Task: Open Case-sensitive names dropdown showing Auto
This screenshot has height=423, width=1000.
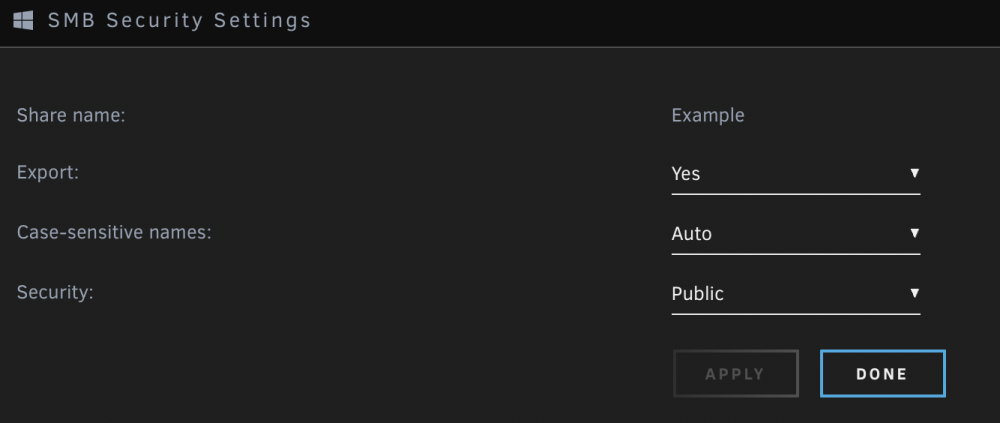Action: (x=795, y=234)
